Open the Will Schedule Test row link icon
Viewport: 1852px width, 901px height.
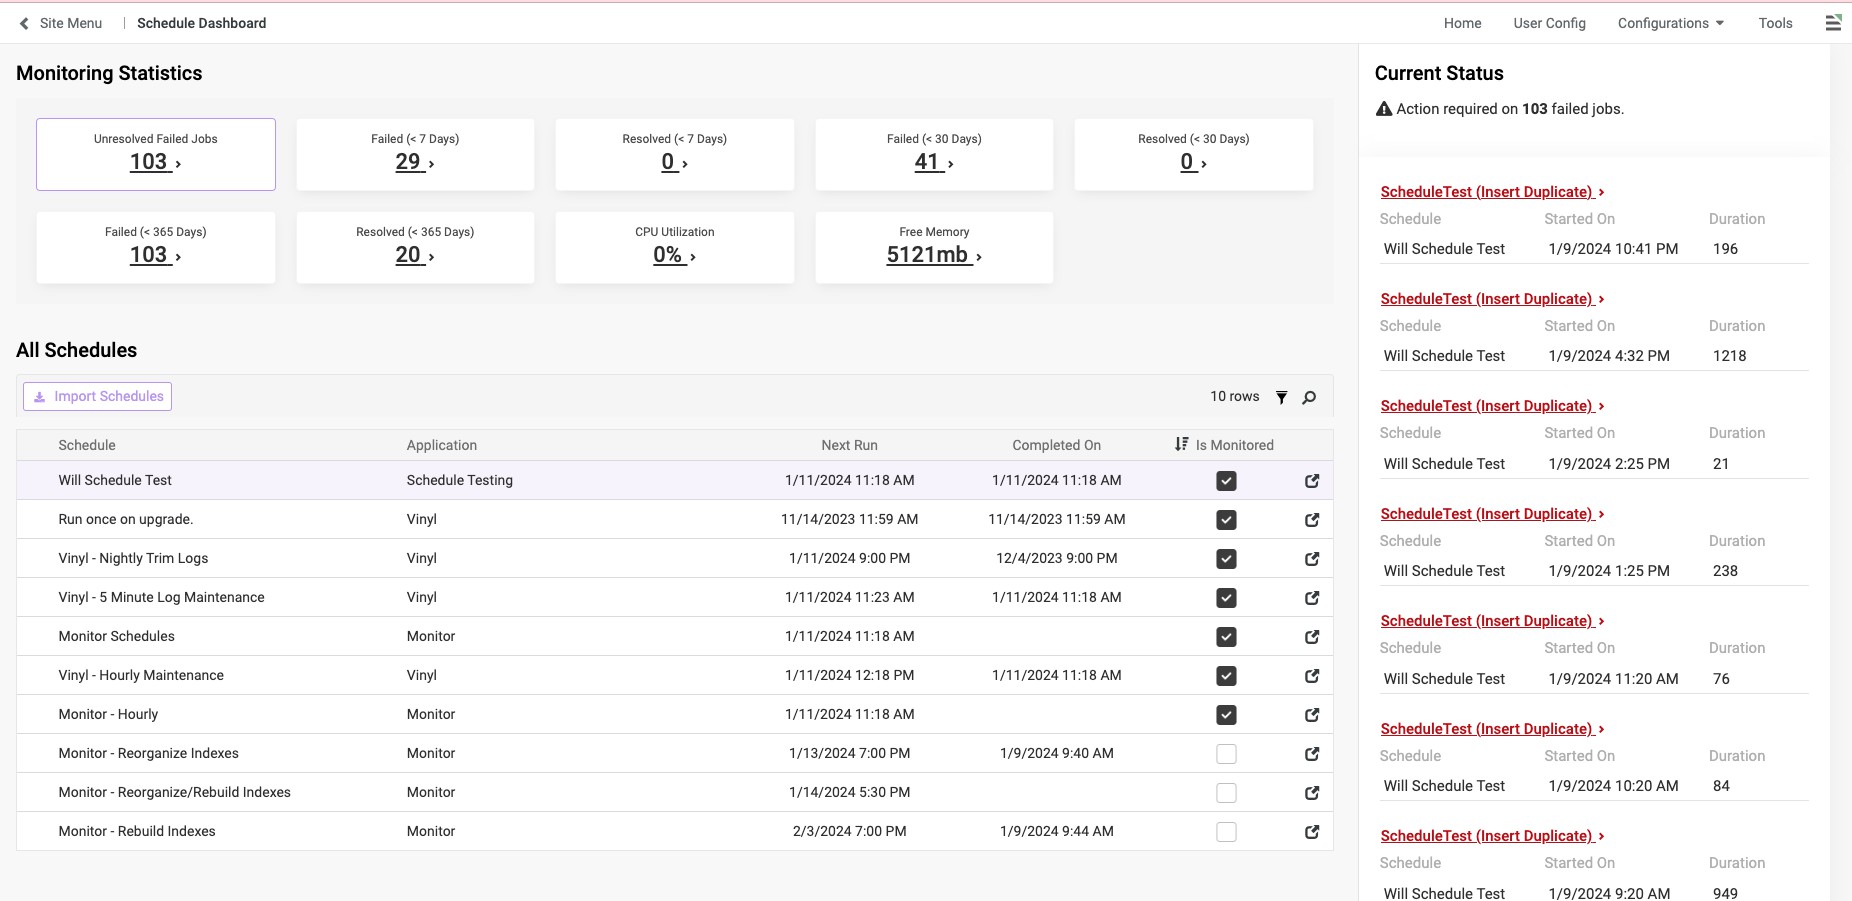click(x=1312, y=481)
